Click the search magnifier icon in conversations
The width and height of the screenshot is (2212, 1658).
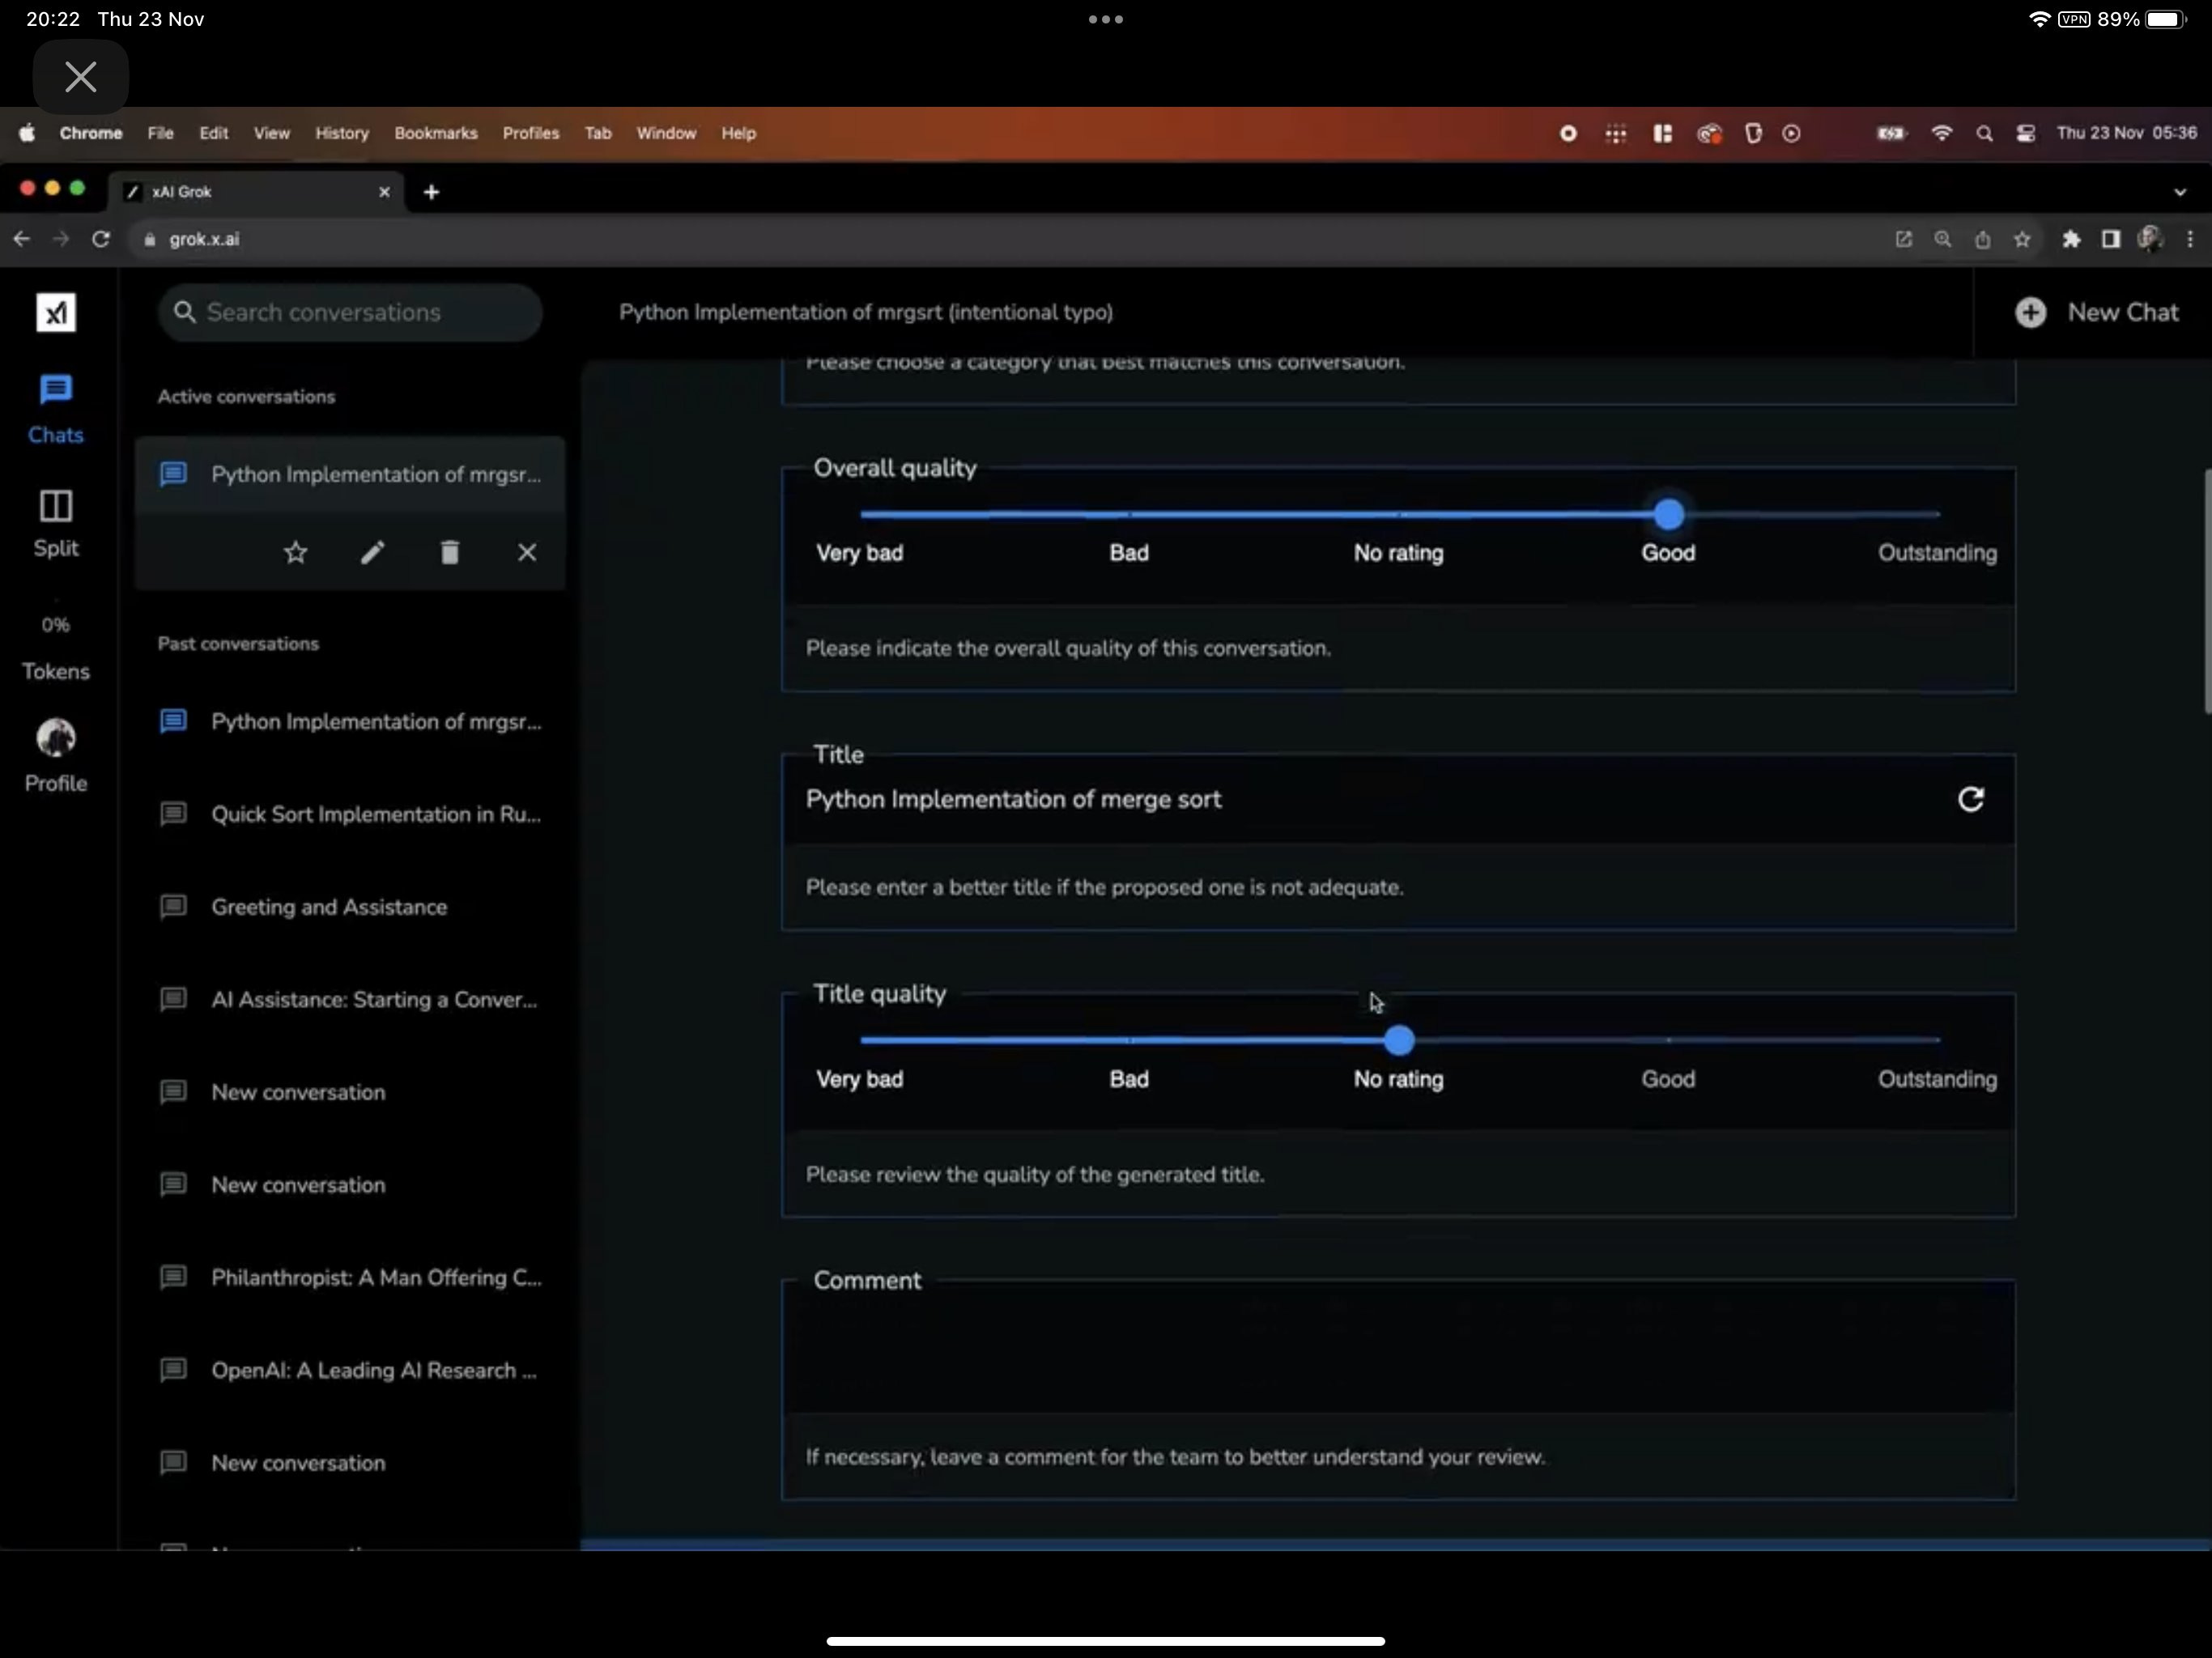click(184, 312)
